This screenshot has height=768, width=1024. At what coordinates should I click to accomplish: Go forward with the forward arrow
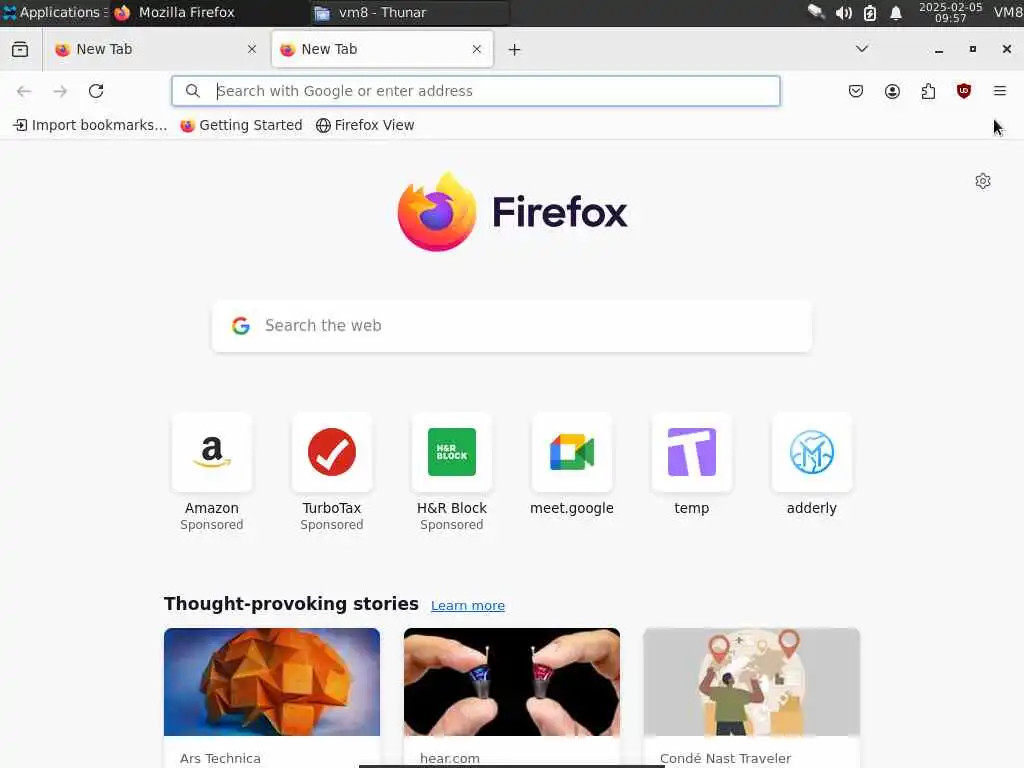tap(60, 91)
